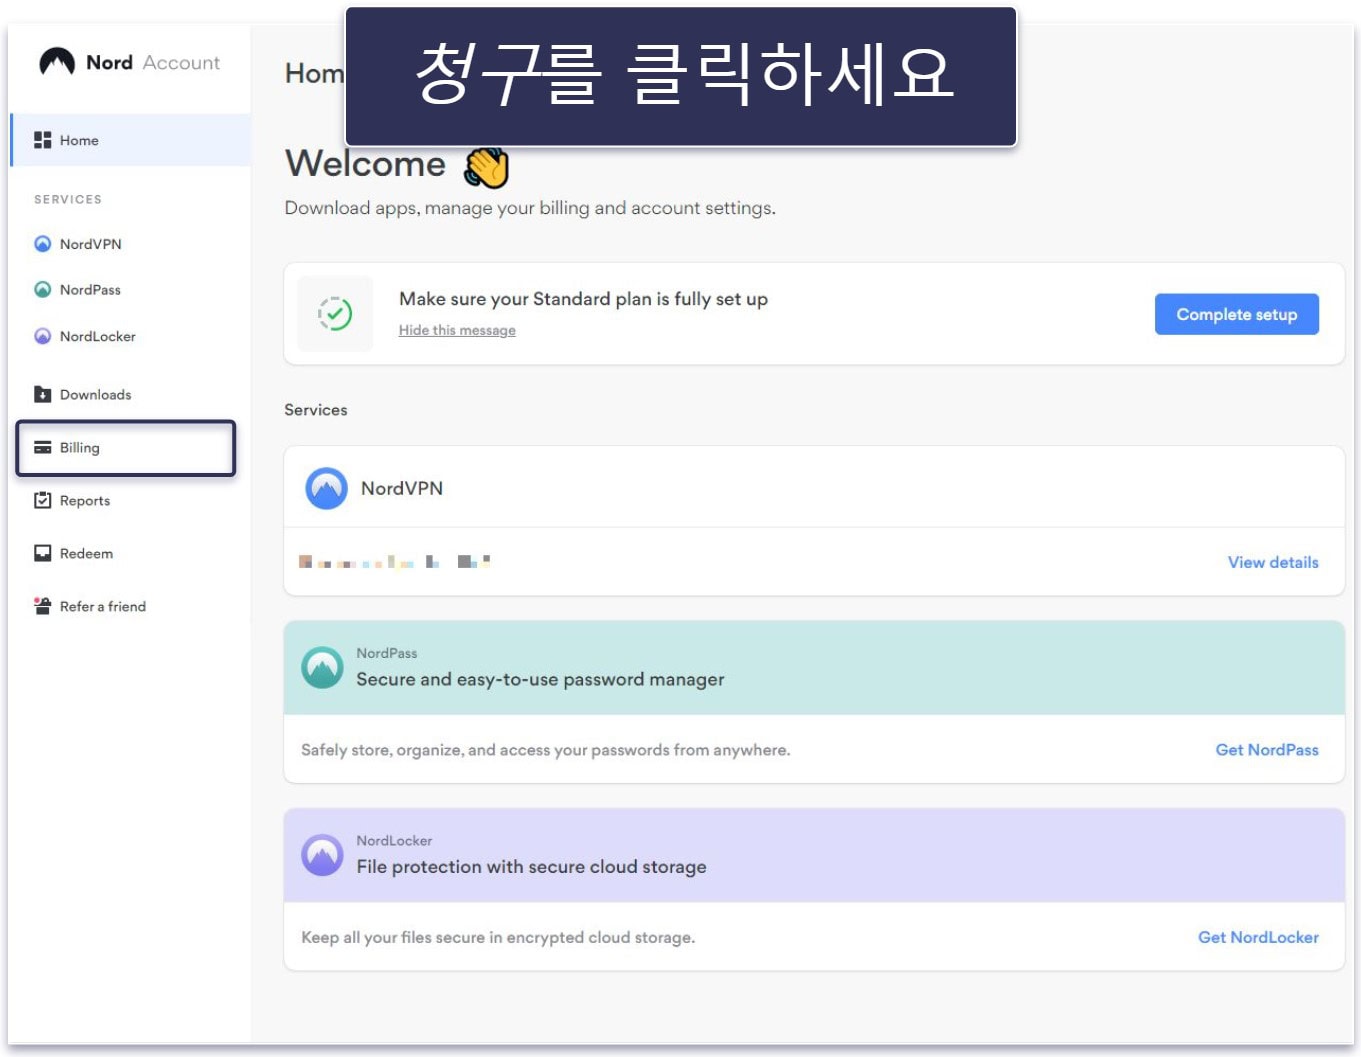Viewport: 1361px width, 1057px height.
Task: Open the Redeem section
Action: (x=86, y=553)
